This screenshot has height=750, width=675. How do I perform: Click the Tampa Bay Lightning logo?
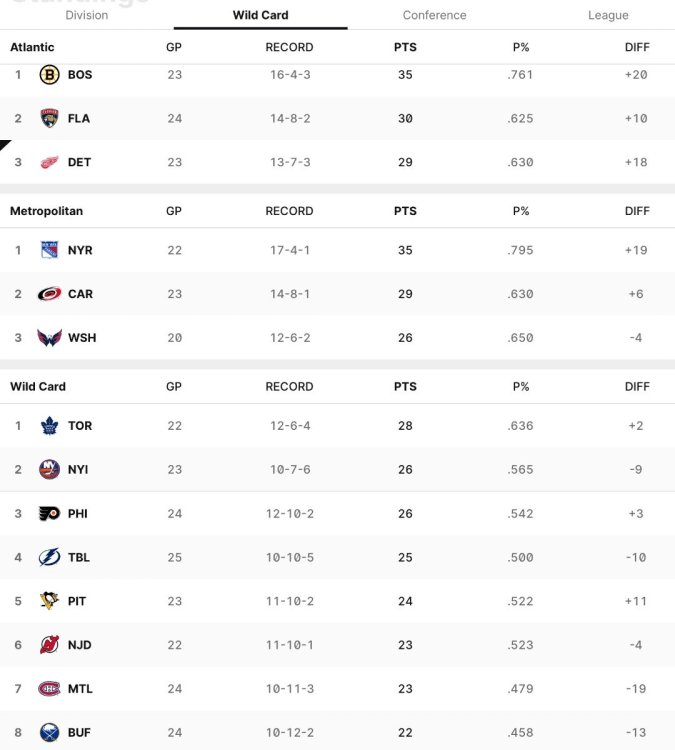pos(49,557)
